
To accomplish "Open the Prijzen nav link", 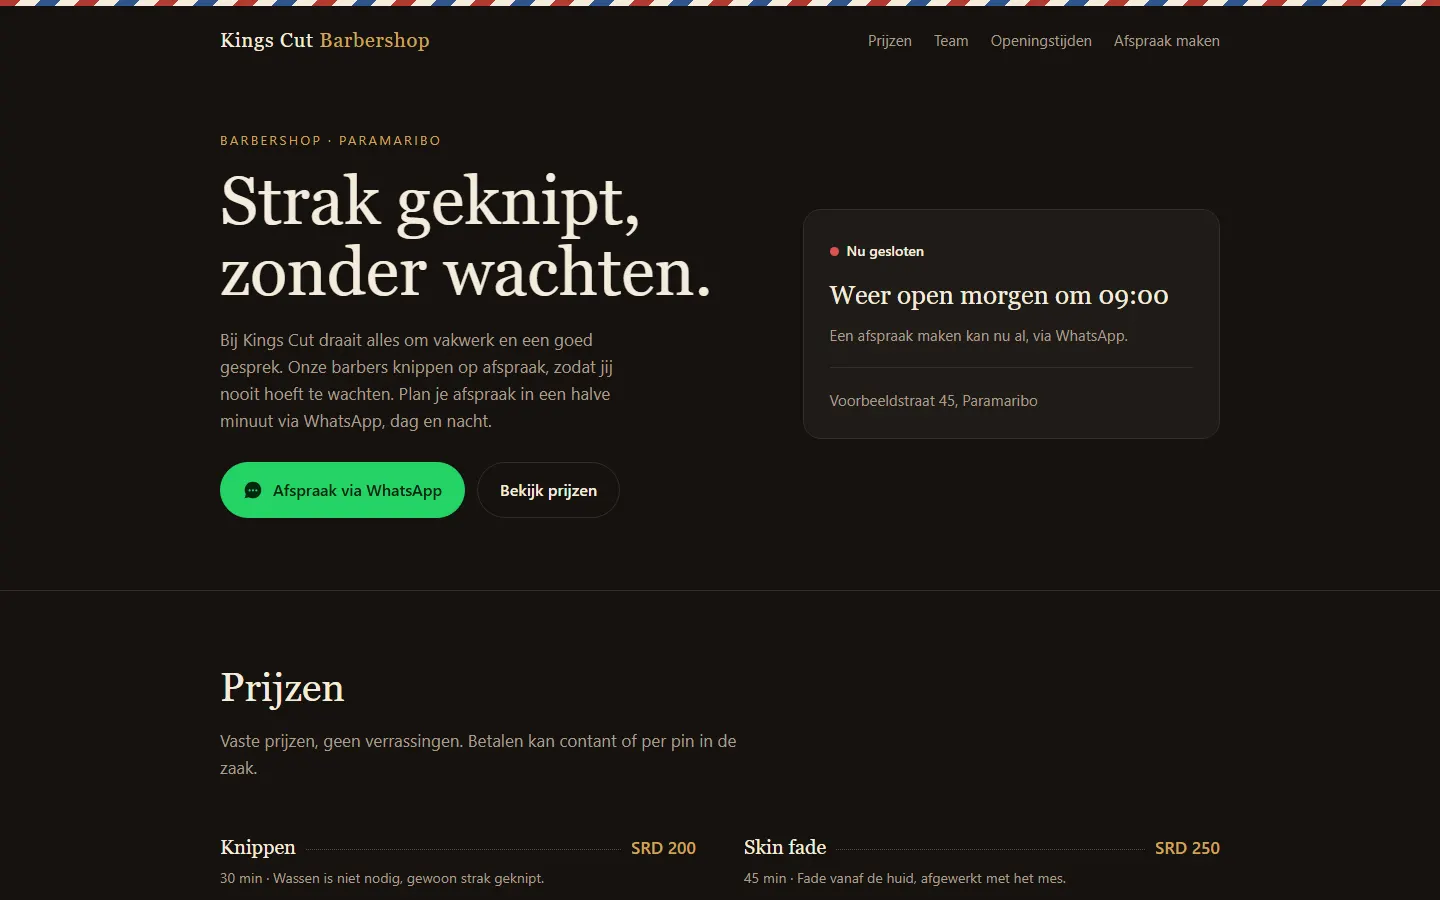I will pyautogui.click(x=890, y=41).
